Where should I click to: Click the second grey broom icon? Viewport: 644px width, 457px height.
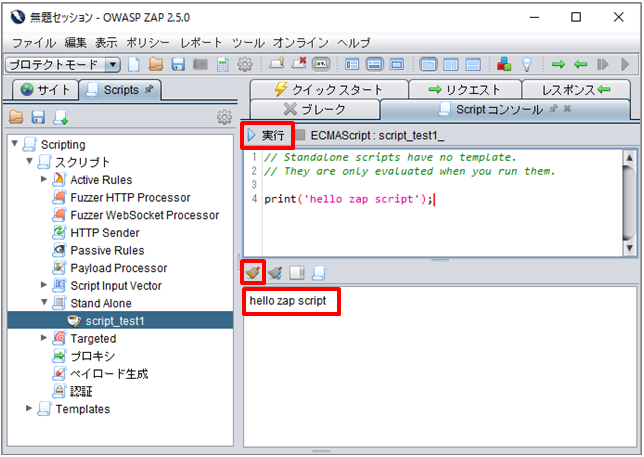(x=275, y=272)
